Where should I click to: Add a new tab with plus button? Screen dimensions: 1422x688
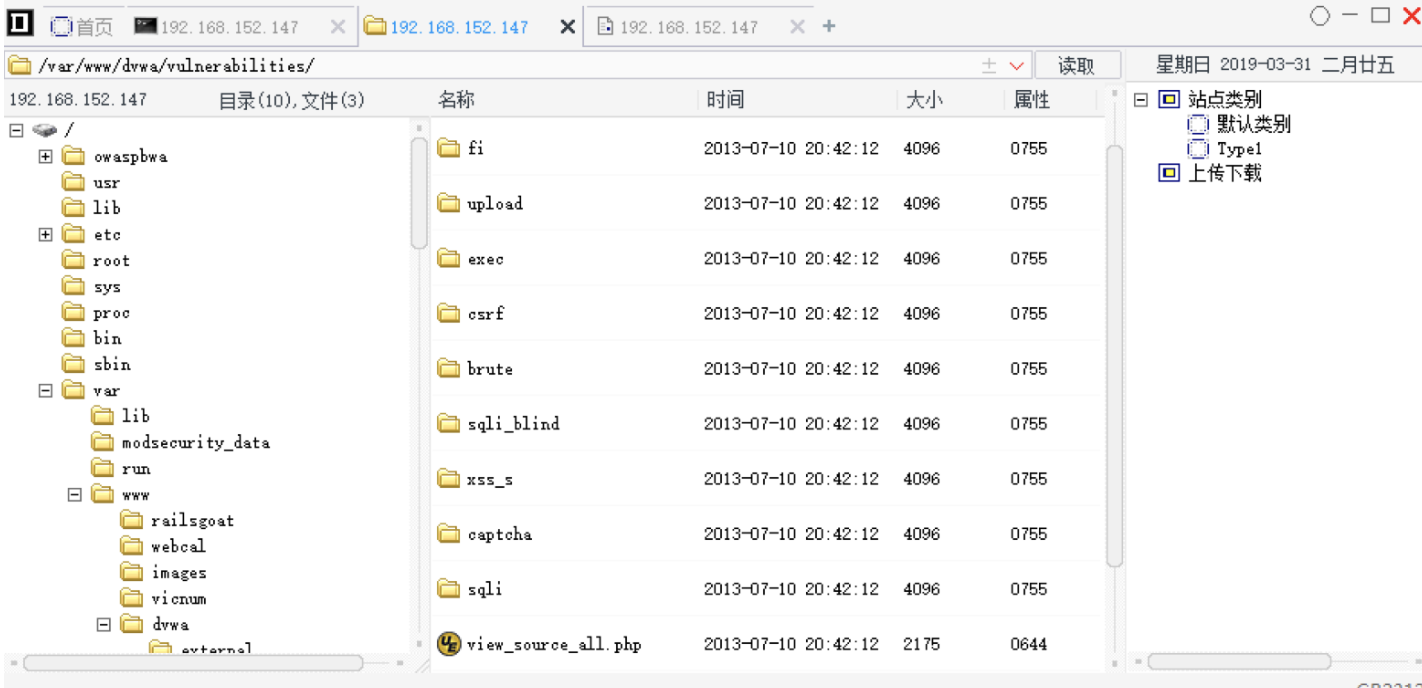pos(828,27)
